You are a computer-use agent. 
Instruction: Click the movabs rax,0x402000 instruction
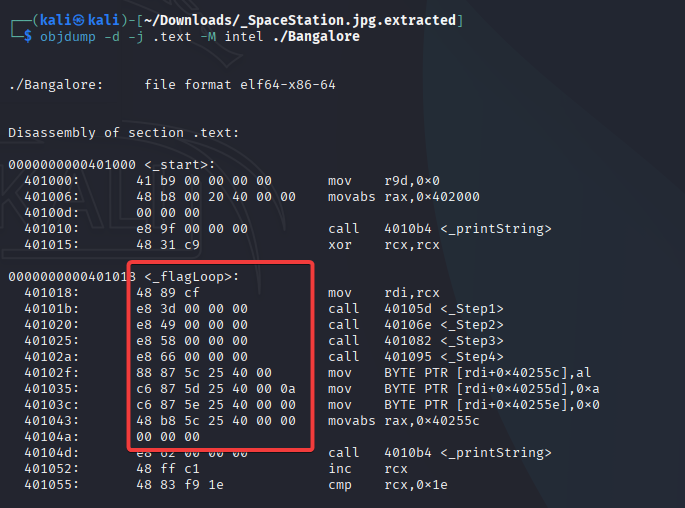(x=404, y=197)
